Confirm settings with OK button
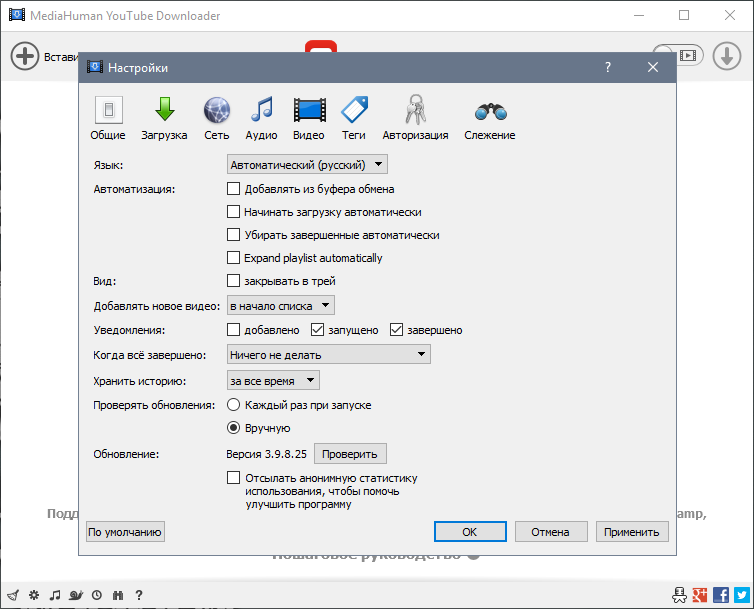Screen dimensions: 754x609 470,532
